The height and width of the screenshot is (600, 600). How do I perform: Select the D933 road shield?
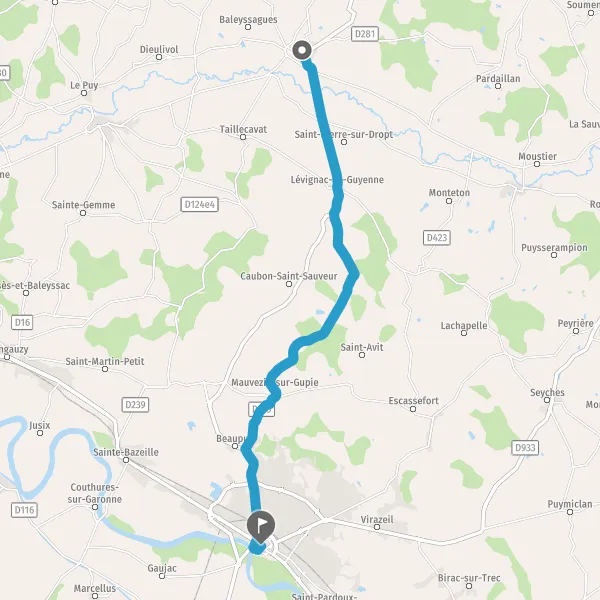coord(525,448)
